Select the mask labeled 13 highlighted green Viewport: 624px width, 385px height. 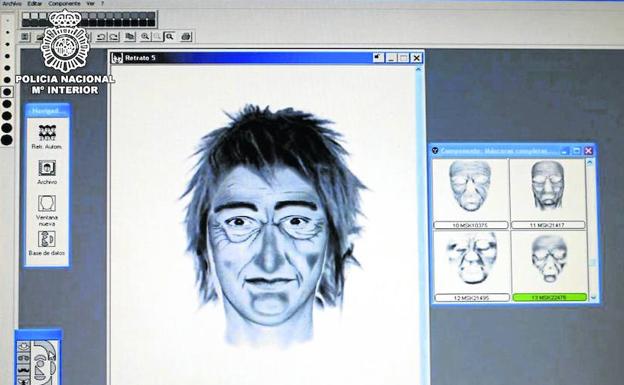coord(549,297)
